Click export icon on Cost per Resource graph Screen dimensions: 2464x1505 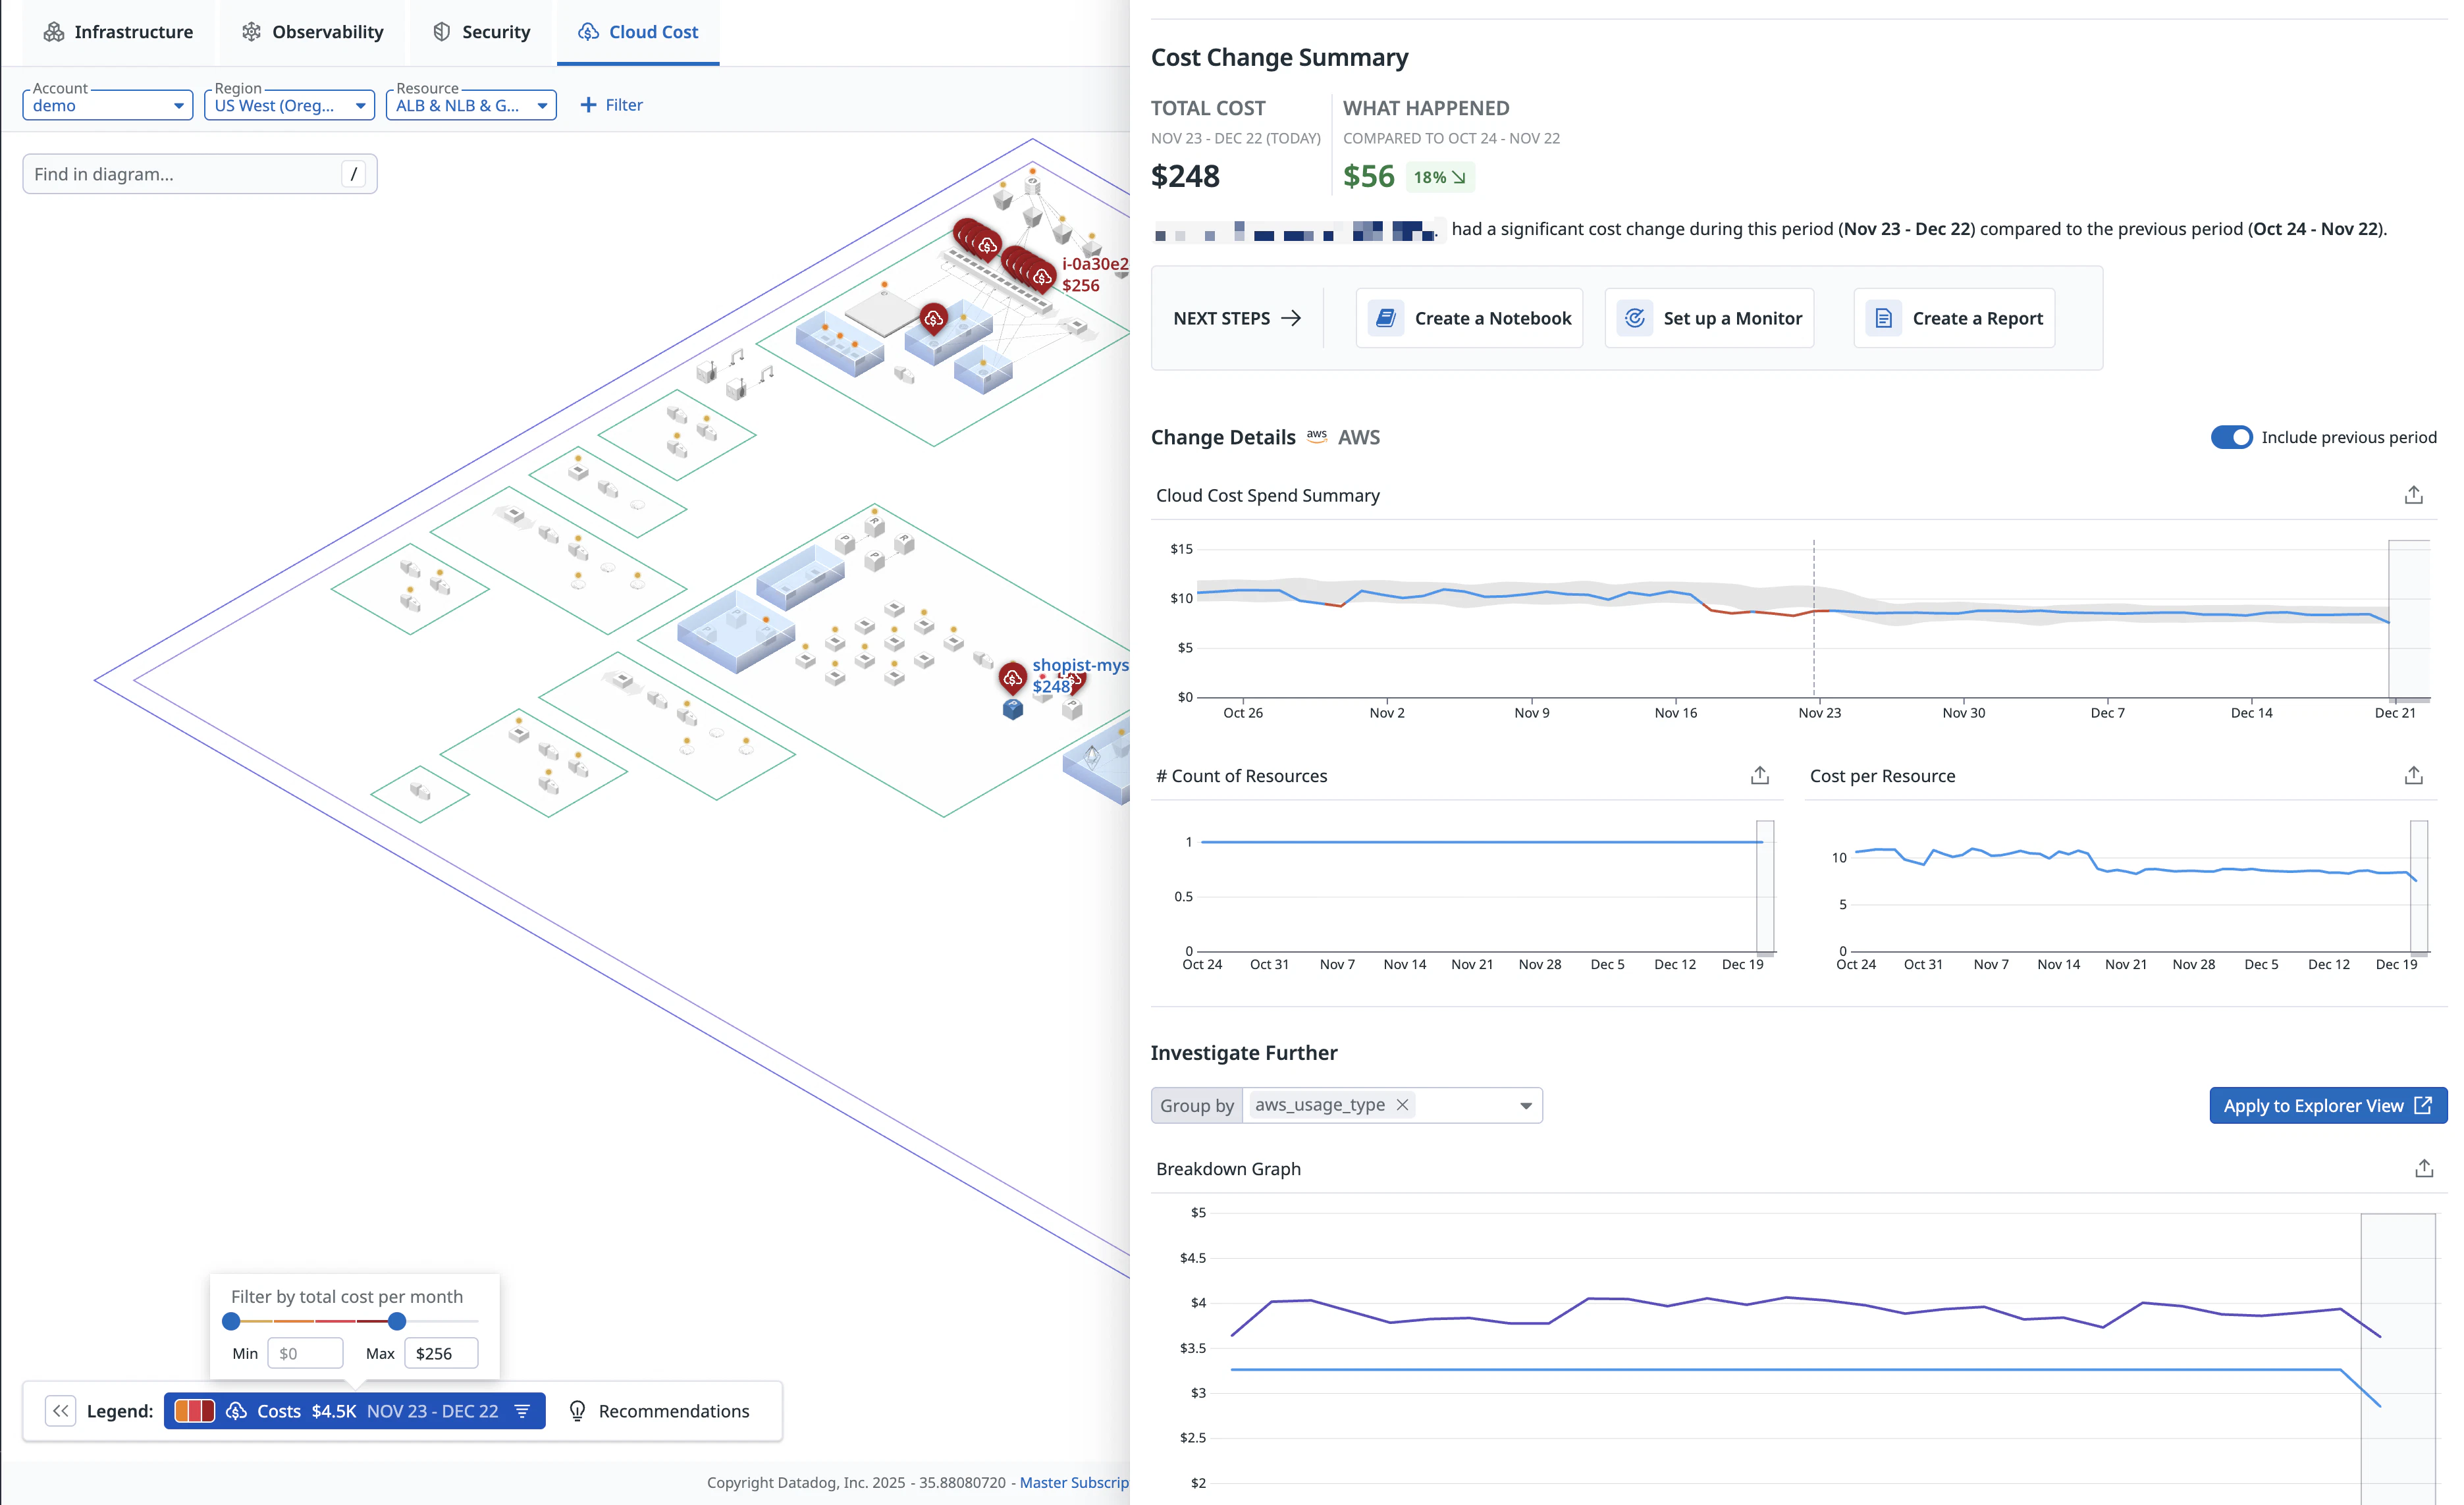(x=2413, y=775)
